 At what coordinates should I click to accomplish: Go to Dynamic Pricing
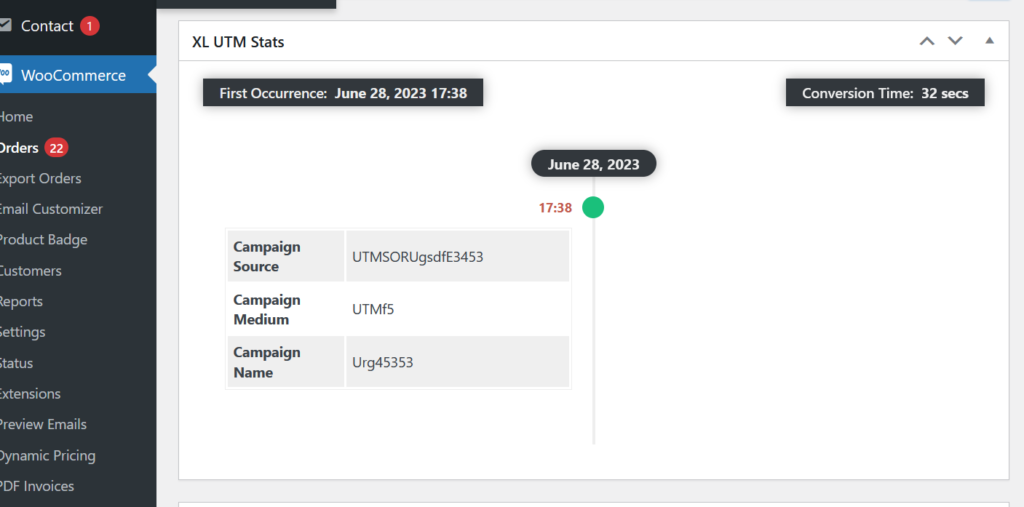47,455
